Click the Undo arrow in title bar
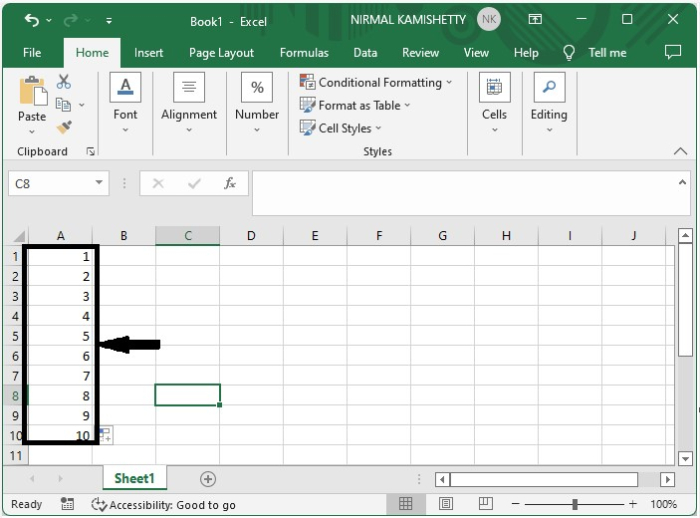Image resolution: width=700 pixels, height=518 pixels. point(32,20)
